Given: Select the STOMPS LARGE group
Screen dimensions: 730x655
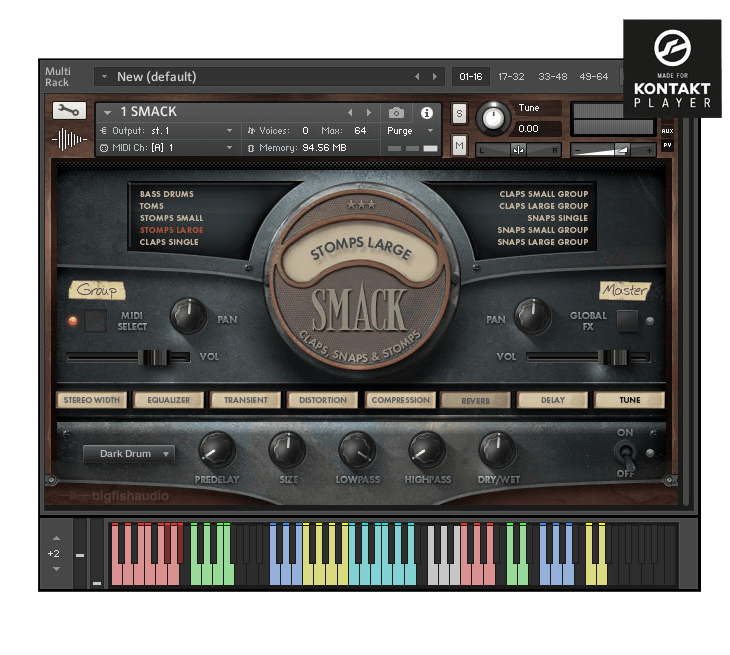Looking at the screenshot, I should [x=171, y=230].
